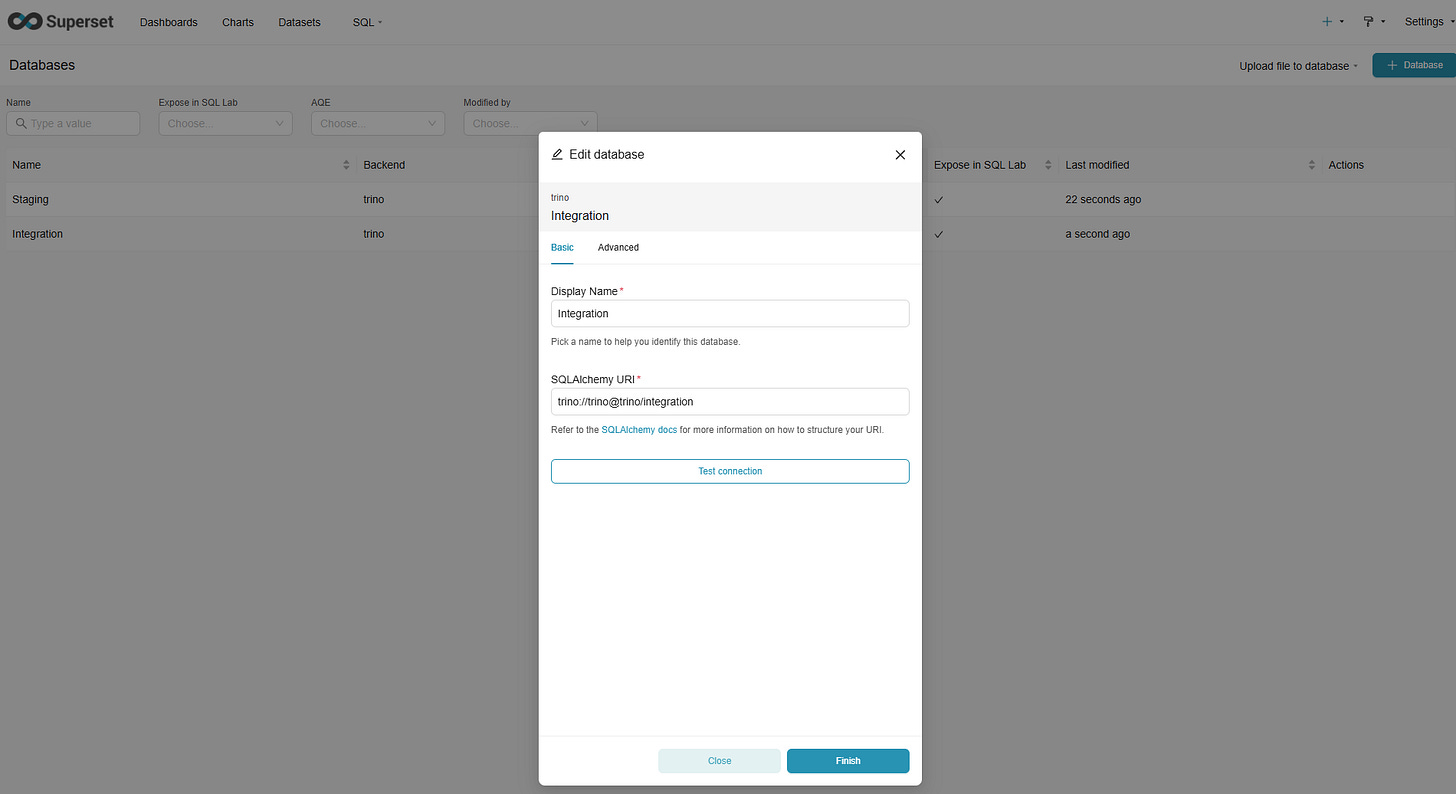1456x794 pixels.
Task: Click Finish to save the database
Action: click(848, 761)
